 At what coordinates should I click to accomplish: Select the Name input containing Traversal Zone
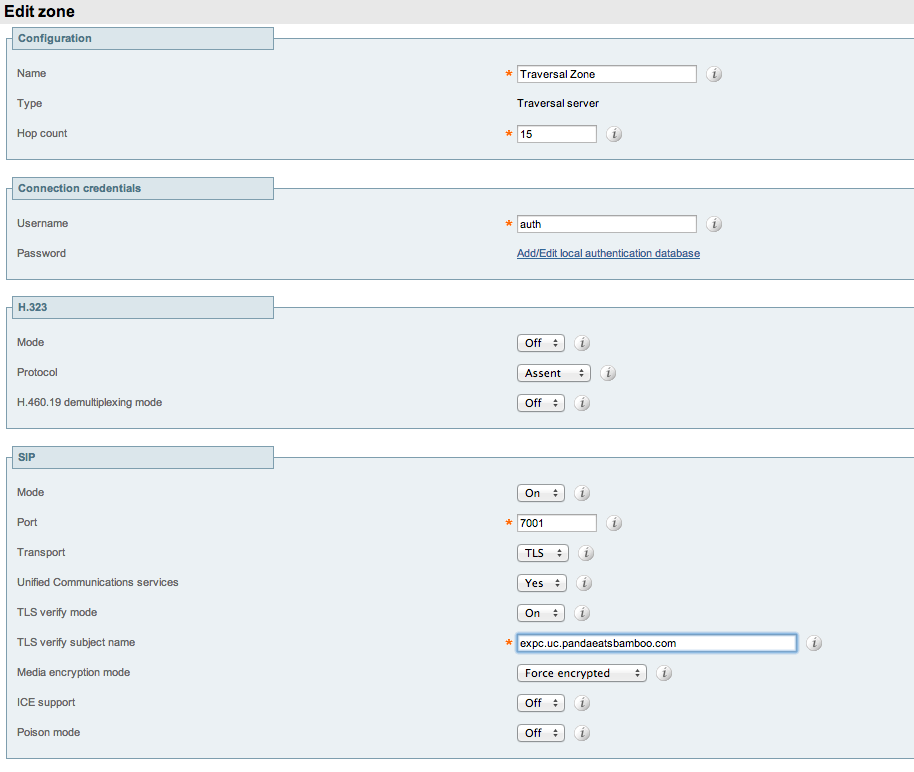[606, 74]
